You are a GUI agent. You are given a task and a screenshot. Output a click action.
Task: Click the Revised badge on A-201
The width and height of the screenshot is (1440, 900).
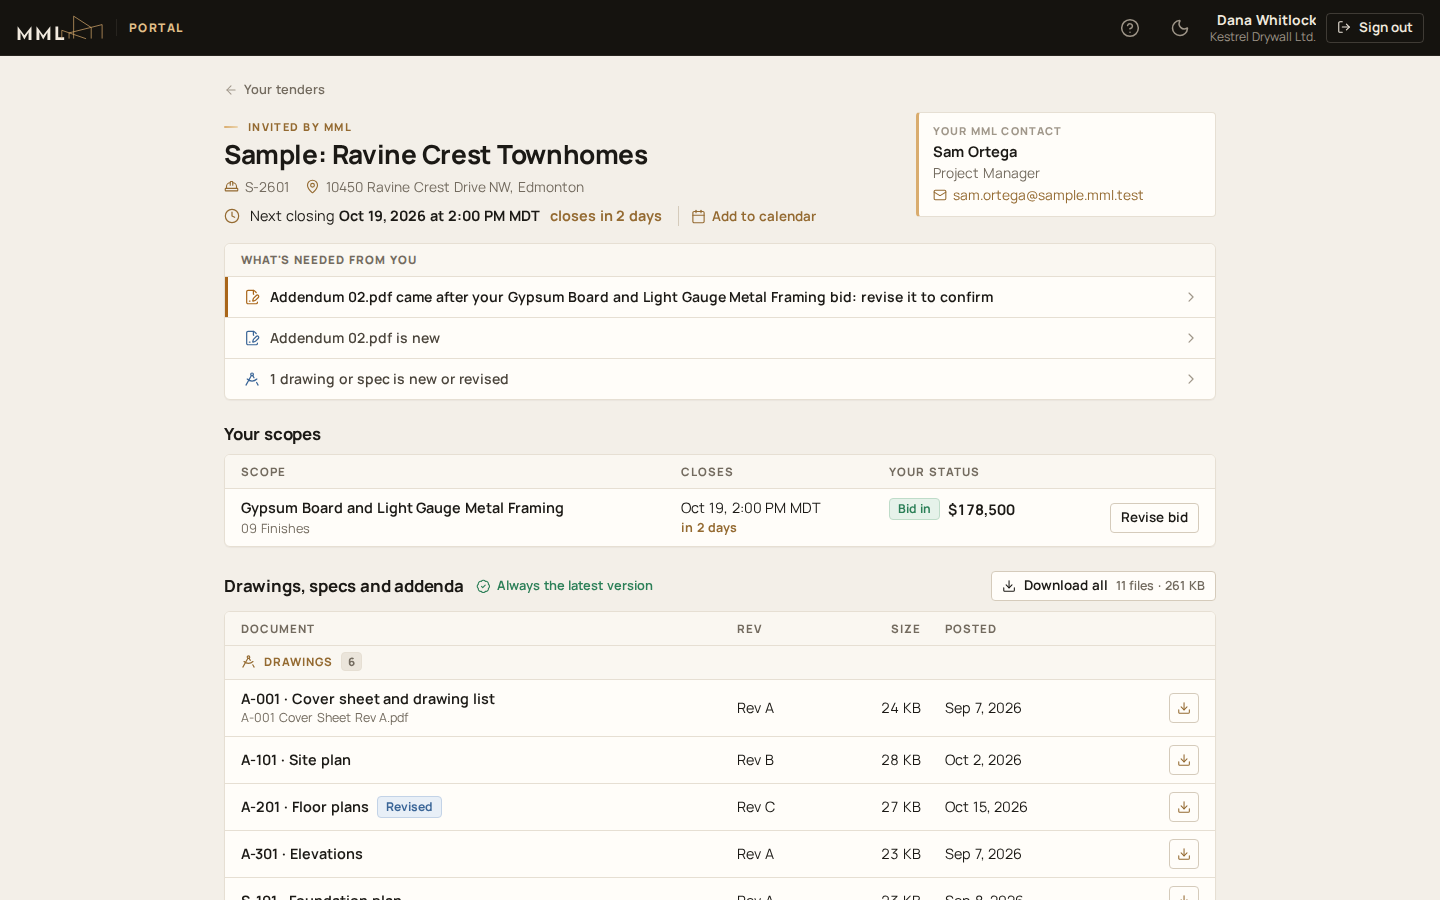pyautogui.click(x=409, y=807)
